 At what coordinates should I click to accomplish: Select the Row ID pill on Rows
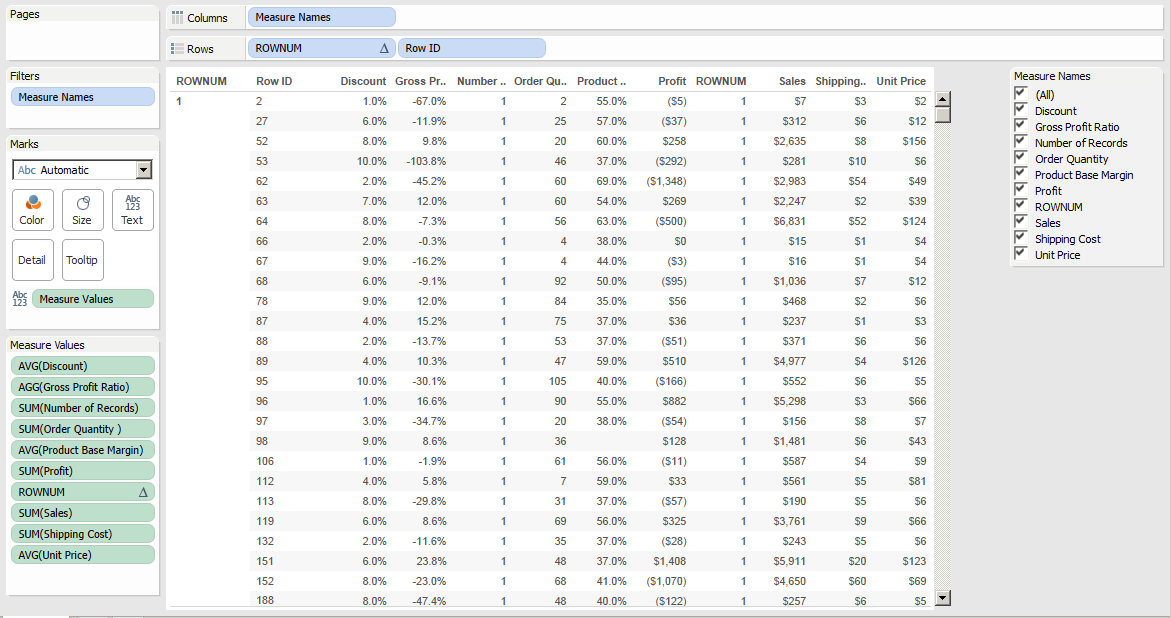coord(472,48)
